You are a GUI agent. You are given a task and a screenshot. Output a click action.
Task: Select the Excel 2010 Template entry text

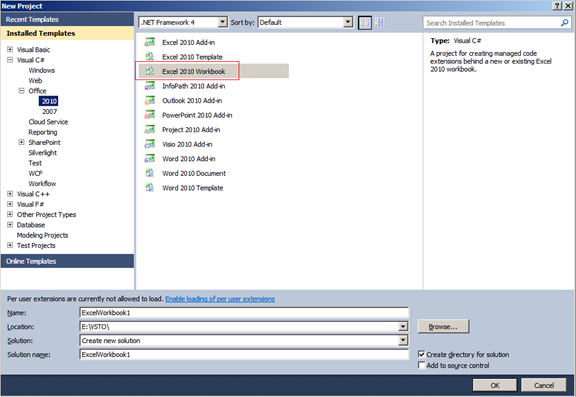pyautogui.click(x=192, y=57)
